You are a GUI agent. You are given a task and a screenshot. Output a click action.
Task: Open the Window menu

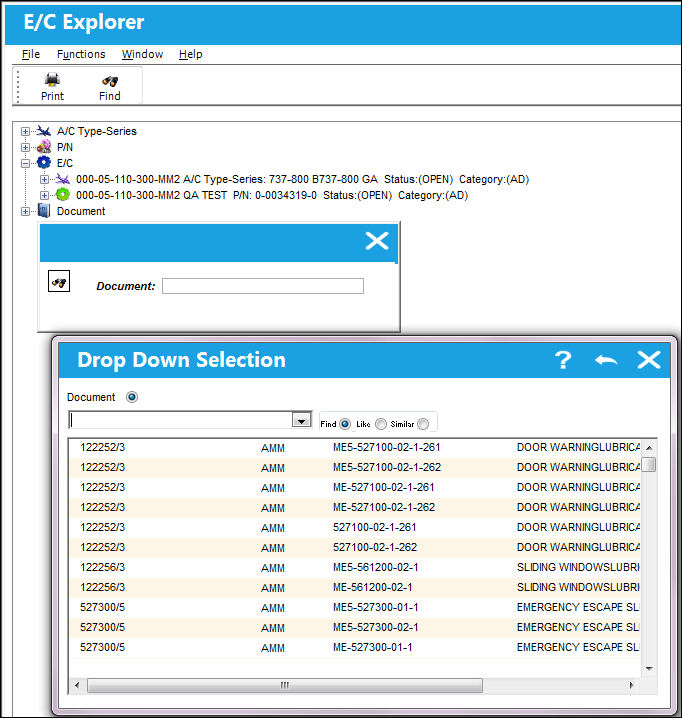coord(142,54)
